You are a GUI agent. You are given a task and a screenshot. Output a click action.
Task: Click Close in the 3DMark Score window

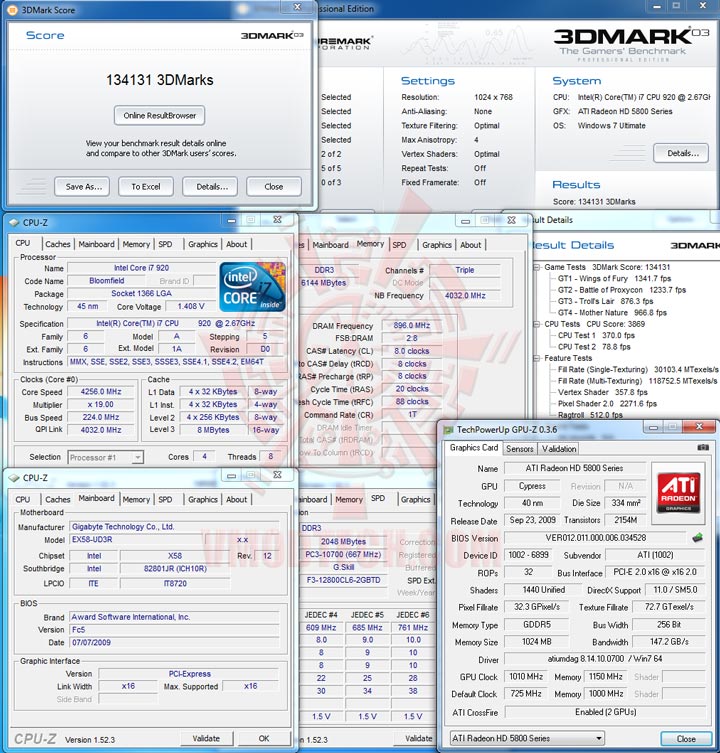click(274, 187)
